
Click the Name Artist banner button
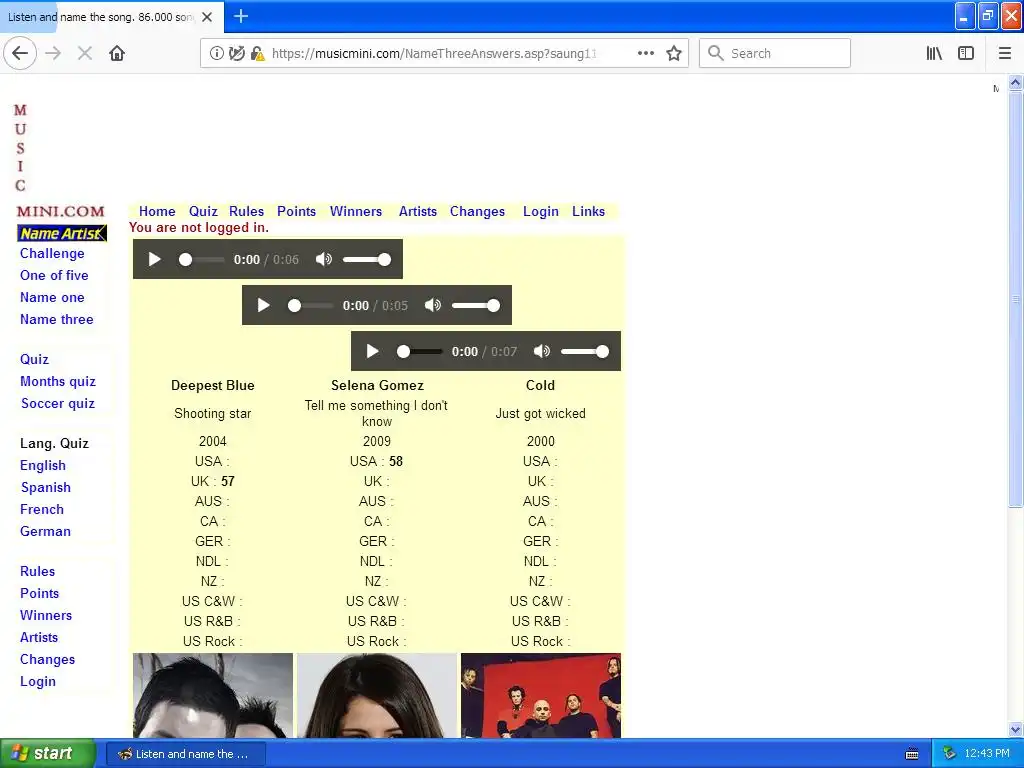coord(62,233)
